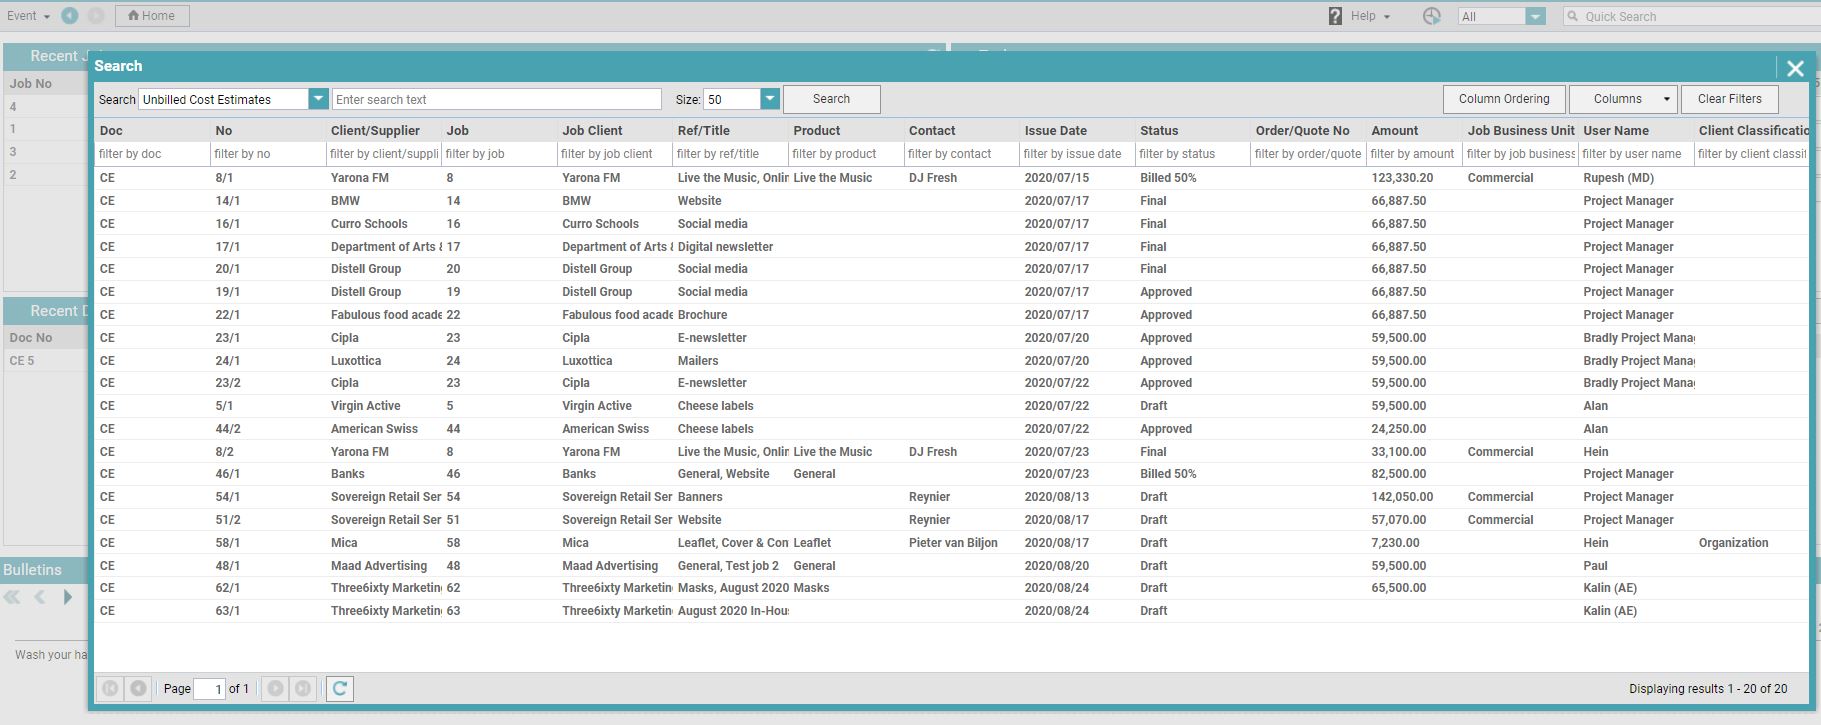Click Pieter van Biljon contact cell
Image resolution: width=1821 pixels, height=725 pixels.
pos(953,543)
